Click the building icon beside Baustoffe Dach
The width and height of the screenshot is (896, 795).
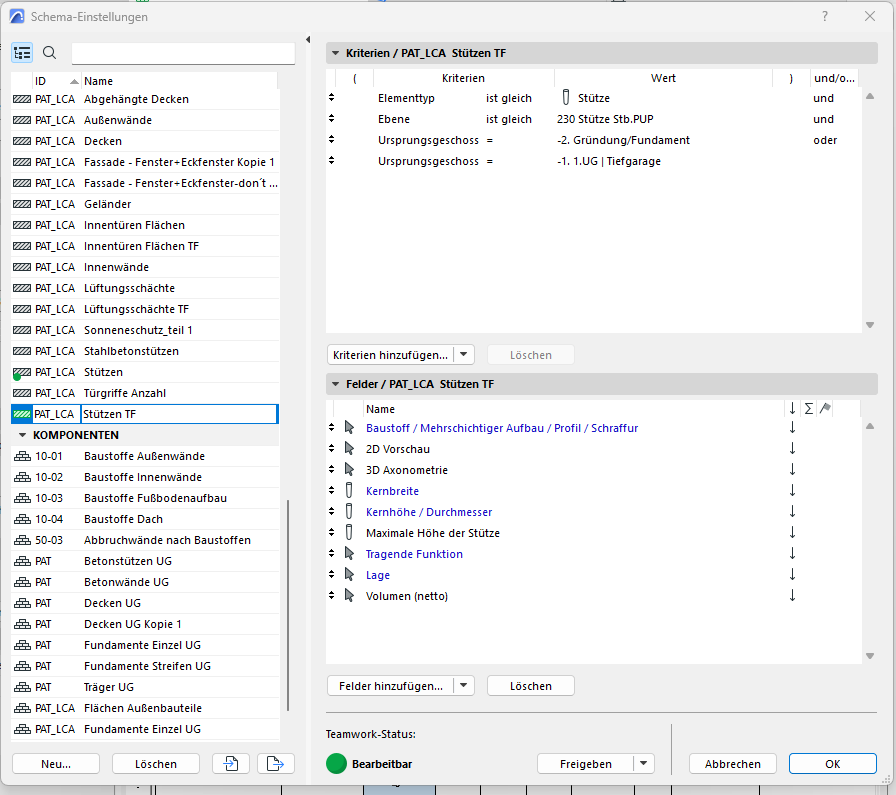pyautogui.click(x=24, y=518)
